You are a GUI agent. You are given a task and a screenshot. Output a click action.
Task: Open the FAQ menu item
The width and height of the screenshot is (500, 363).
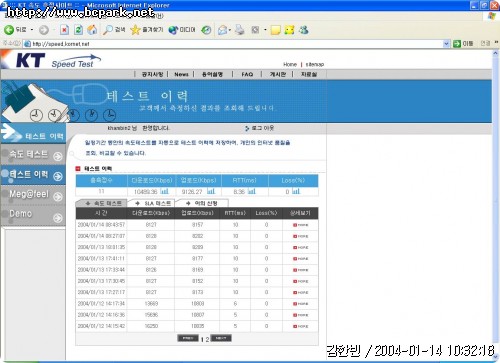click(247, 74)
